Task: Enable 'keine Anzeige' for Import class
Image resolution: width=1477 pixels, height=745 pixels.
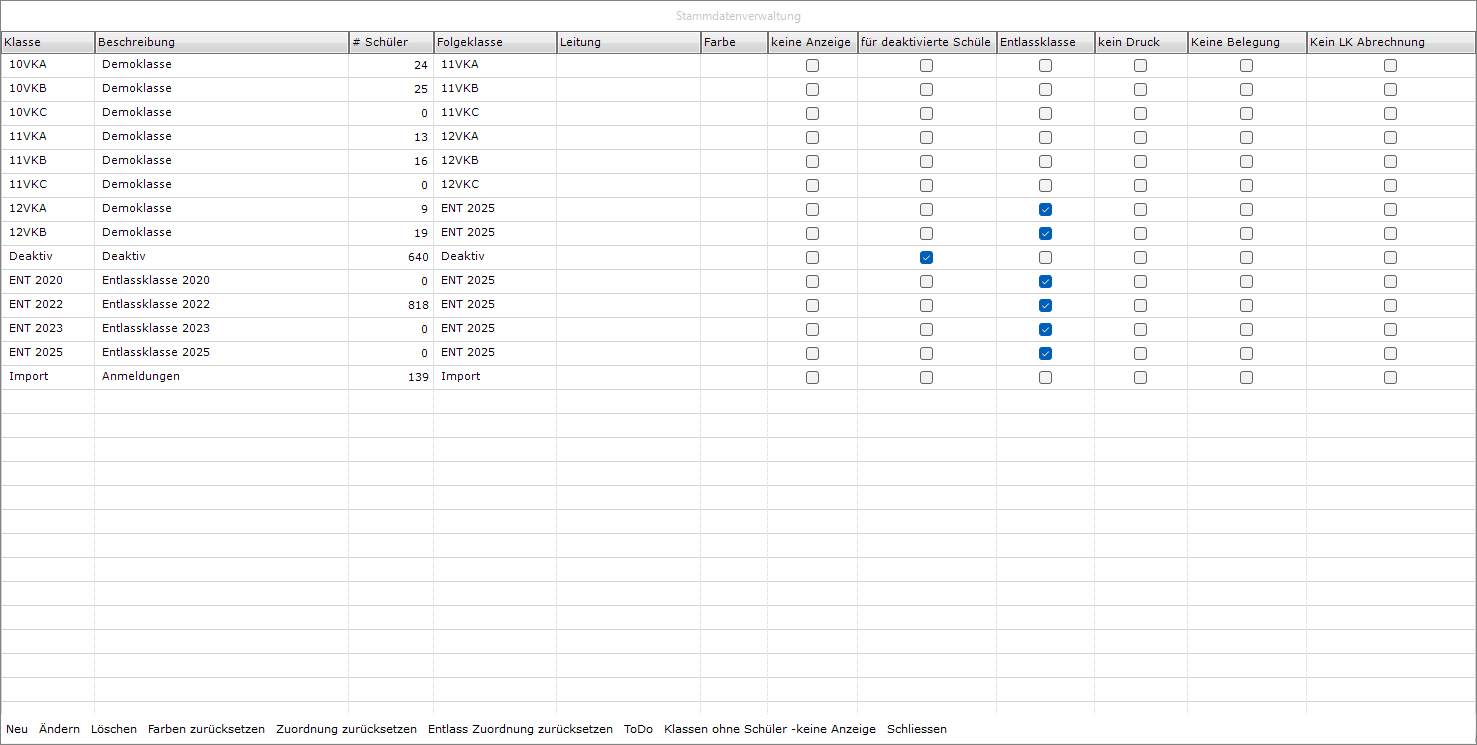Action: coord(812,377)
